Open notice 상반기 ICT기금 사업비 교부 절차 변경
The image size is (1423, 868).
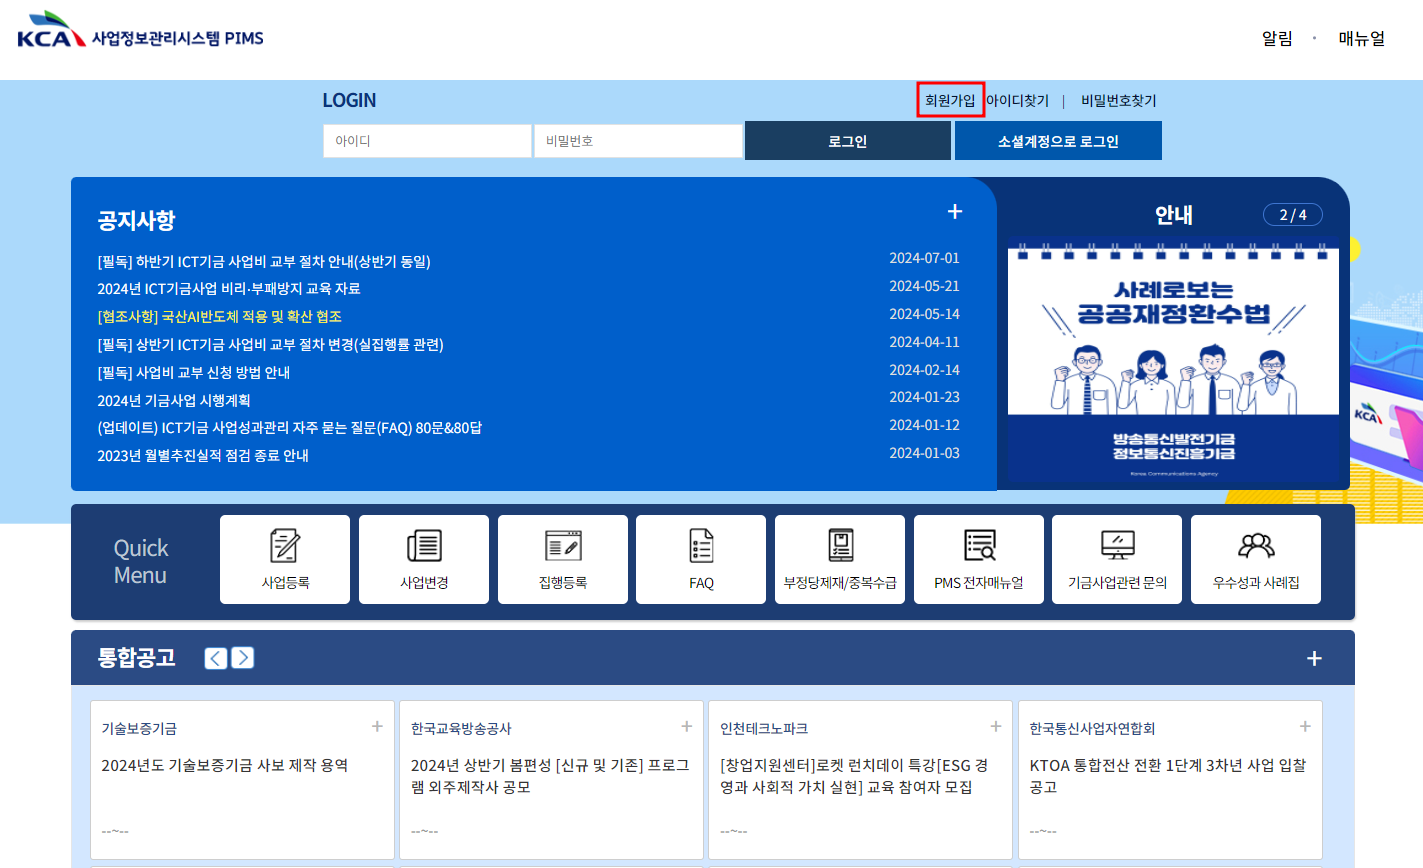click(x=270, y=345)
